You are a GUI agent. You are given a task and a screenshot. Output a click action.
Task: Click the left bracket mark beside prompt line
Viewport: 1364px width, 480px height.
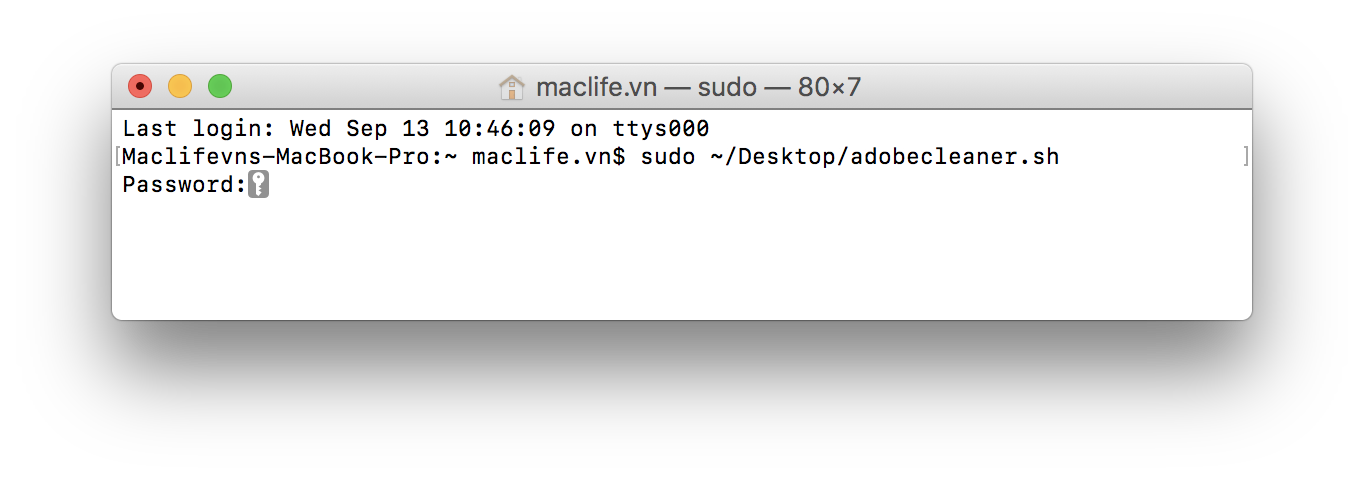point(118,157)
